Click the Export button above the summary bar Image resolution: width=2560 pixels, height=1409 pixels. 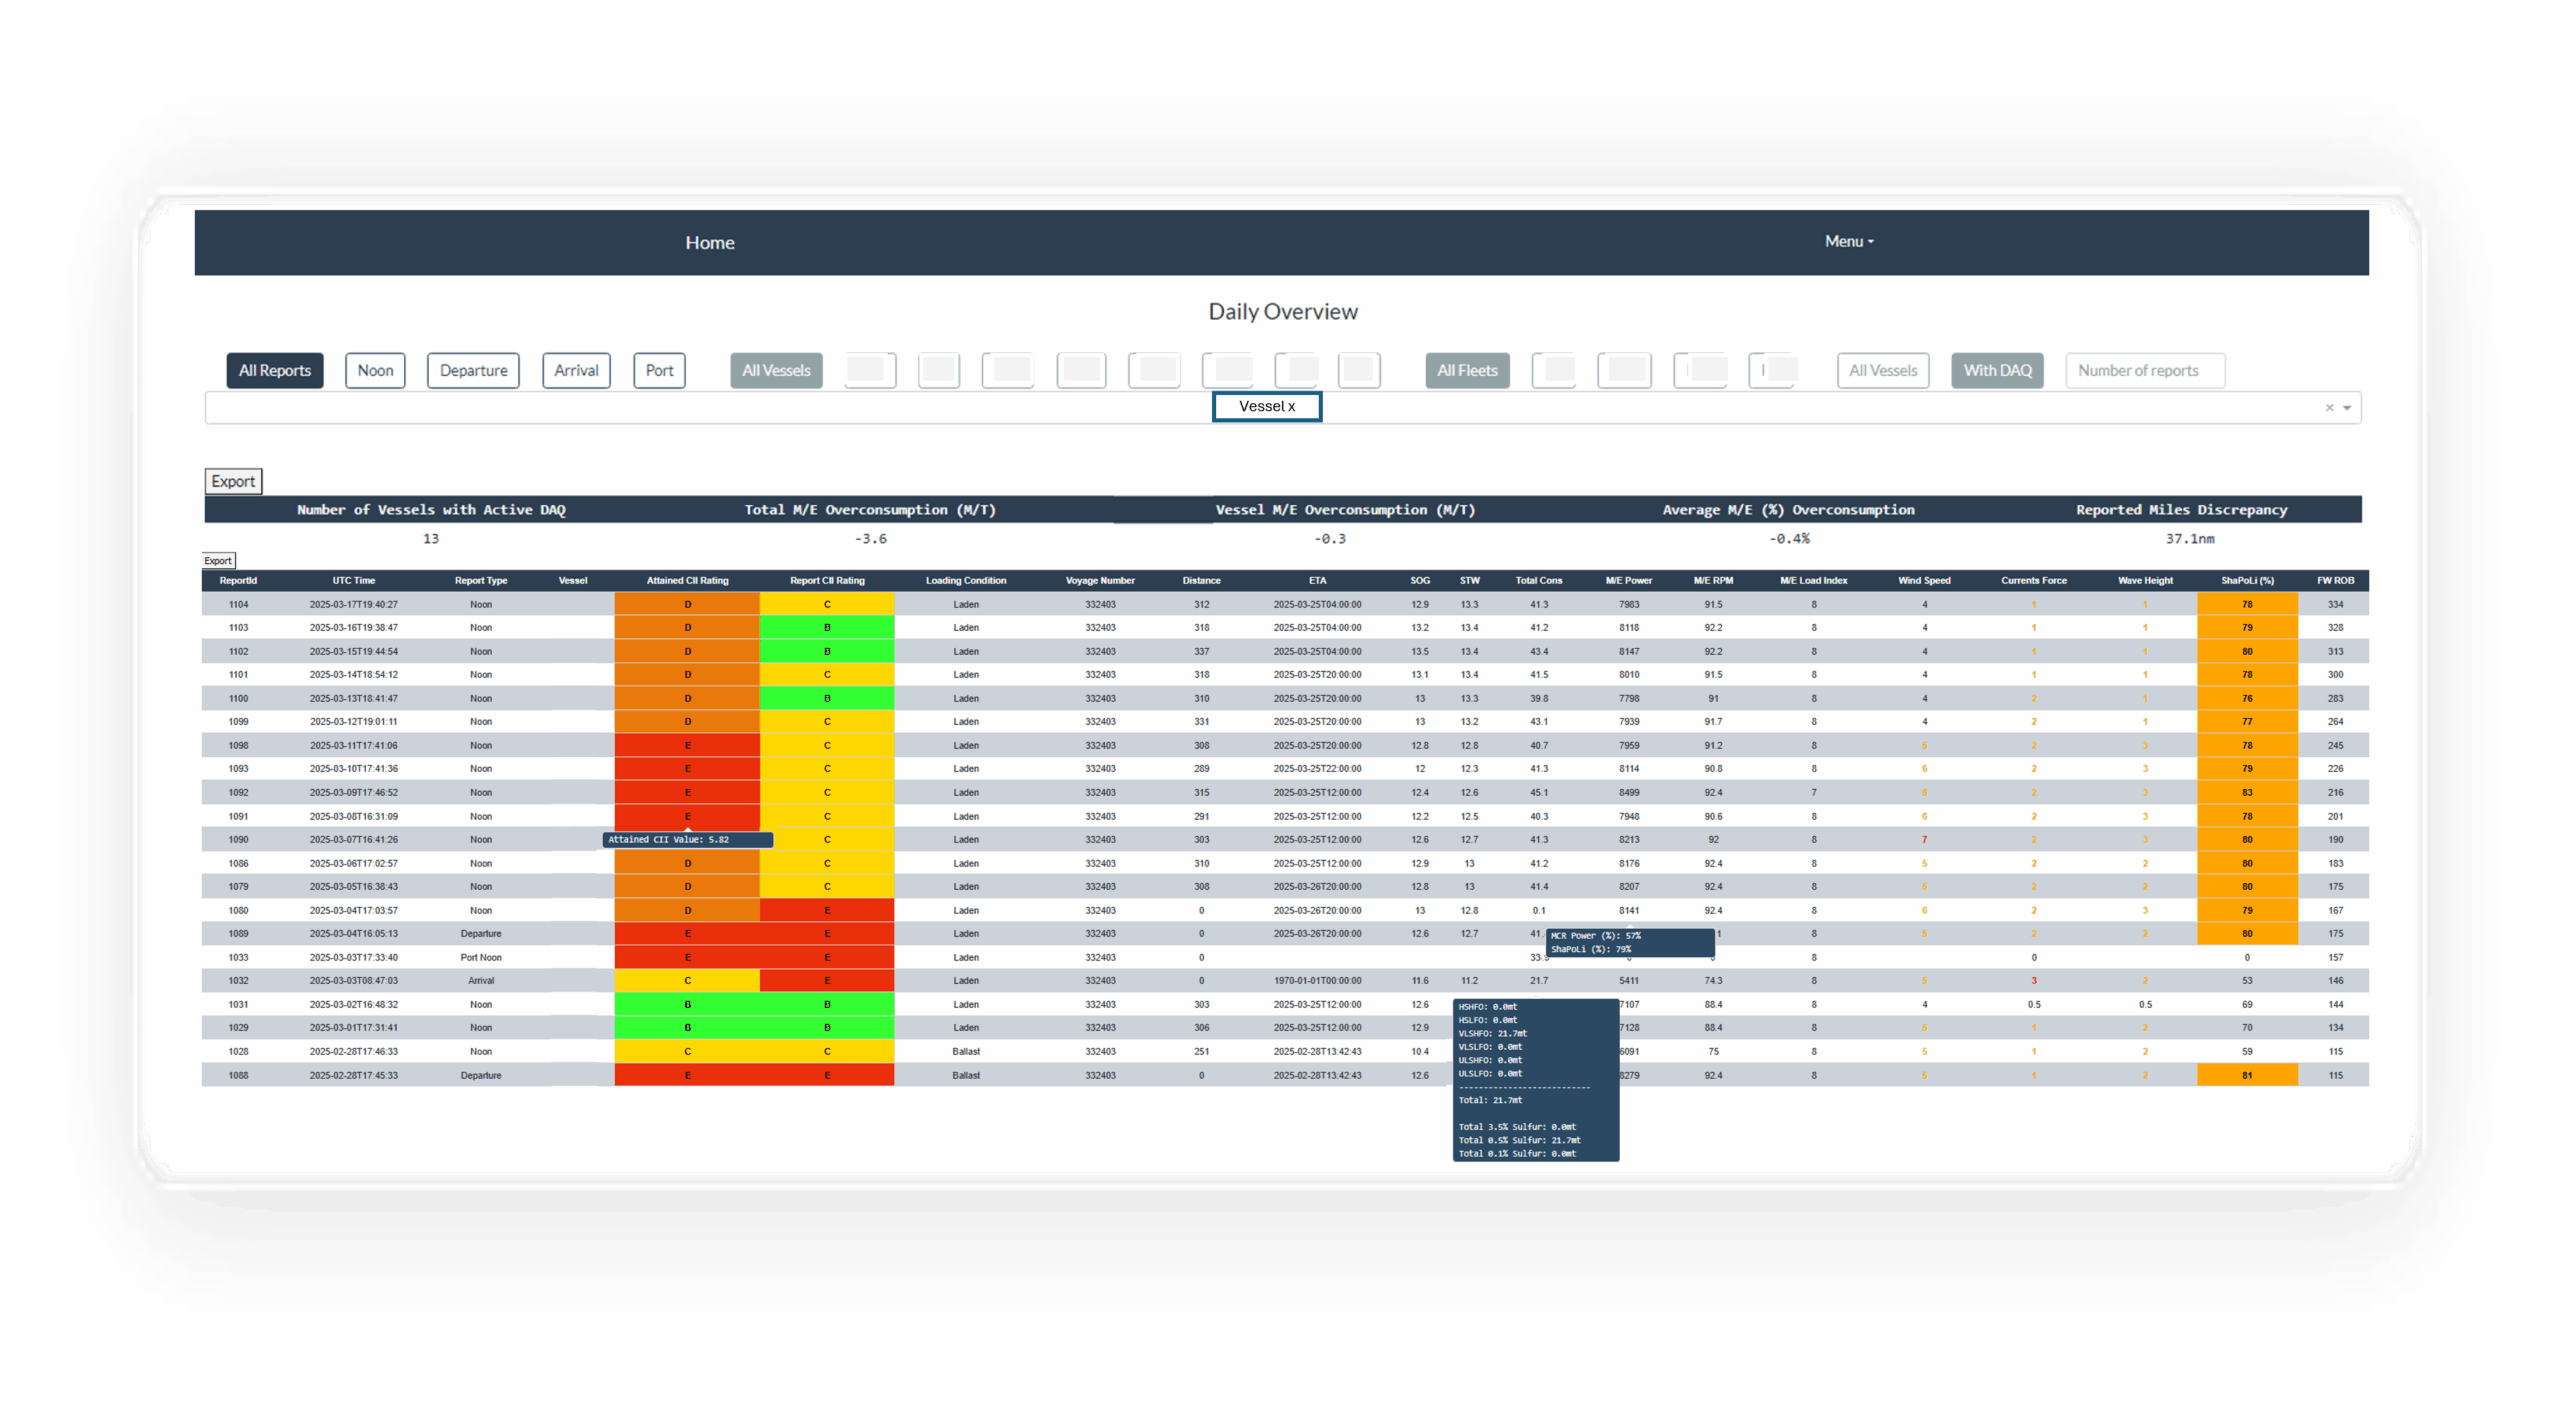[233, 482]
